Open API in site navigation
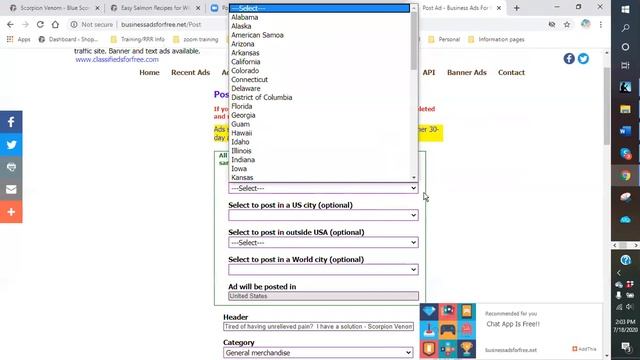Image resolution: width=640 pixels, height=360 pixels. click(x=429, y=72)
